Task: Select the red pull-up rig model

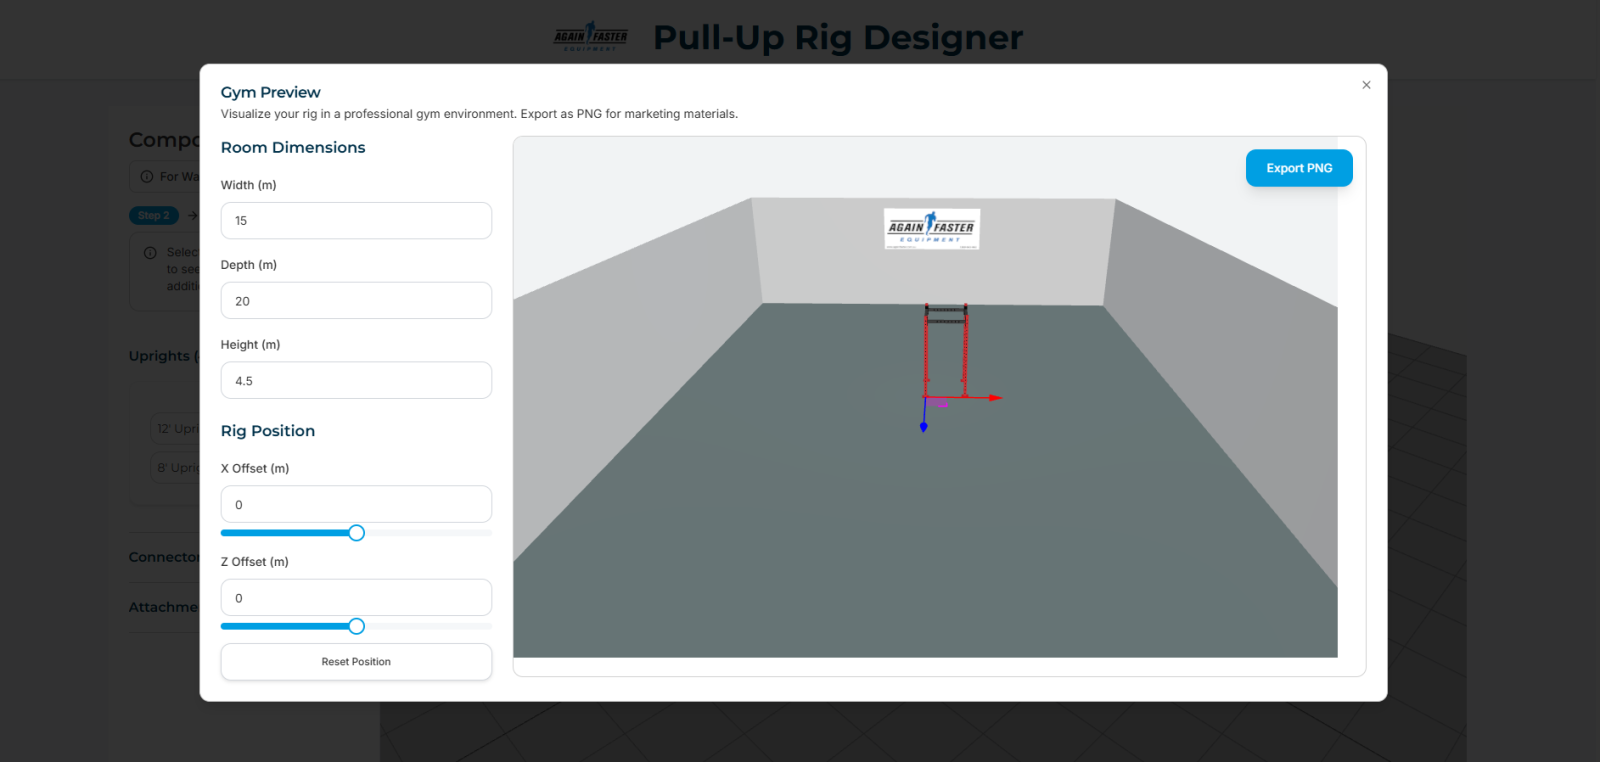Action: 945,348
